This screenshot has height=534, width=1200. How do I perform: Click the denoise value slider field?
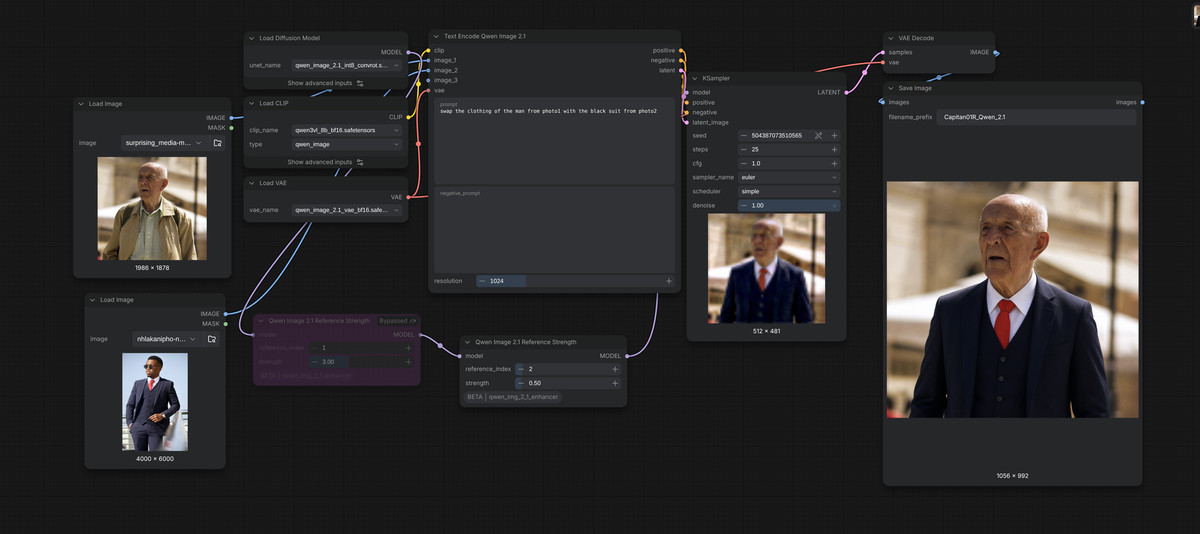coord(789,205)
